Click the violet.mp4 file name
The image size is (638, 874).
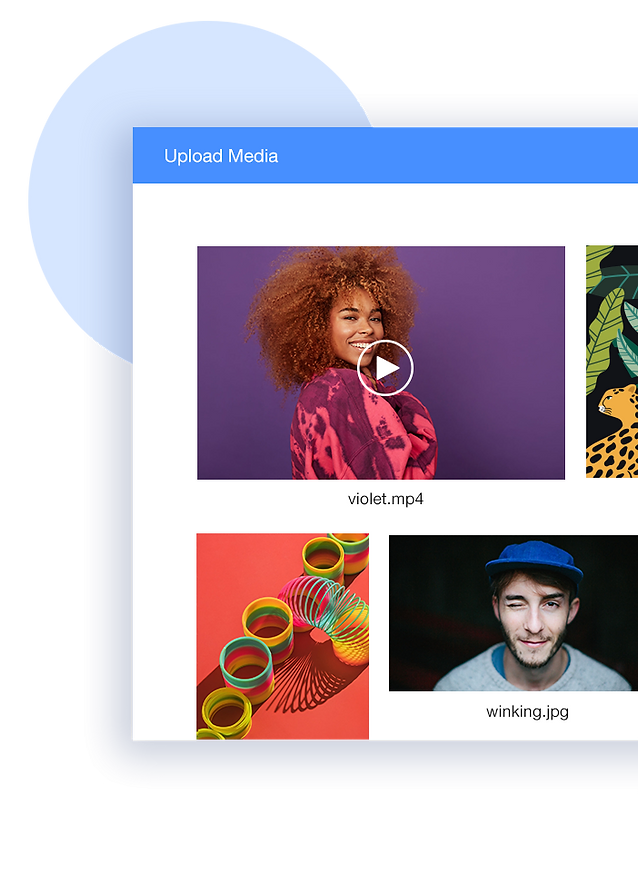[x=386, y=498]
